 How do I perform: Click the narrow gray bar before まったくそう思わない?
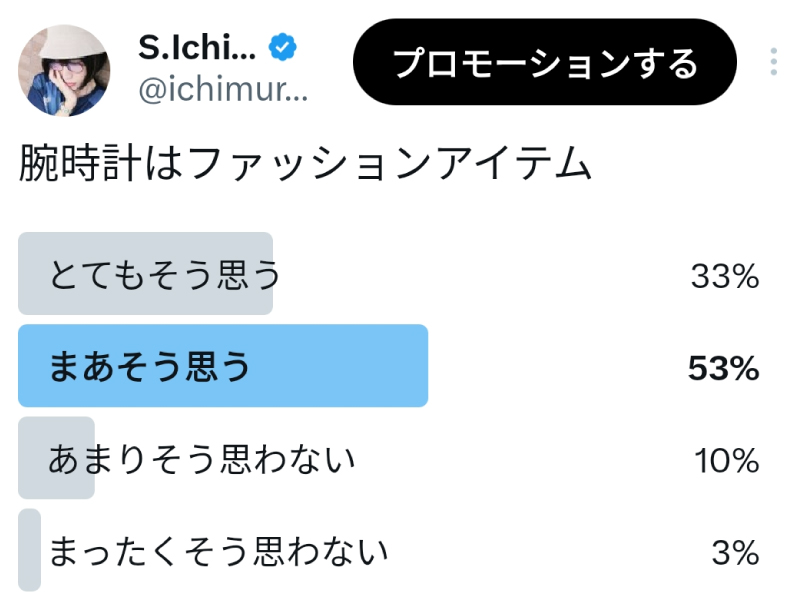click(x=30, y=550)
